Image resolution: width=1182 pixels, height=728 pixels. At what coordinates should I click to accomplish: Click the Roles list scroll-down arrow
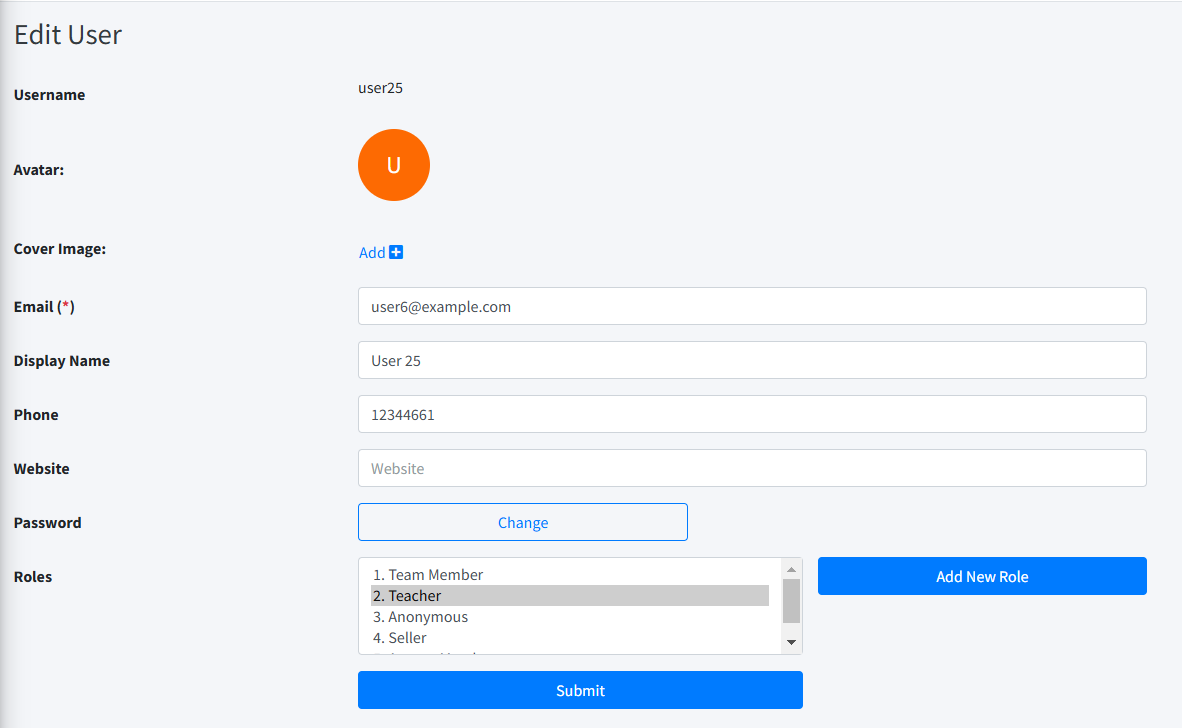[x=791, y=642]
